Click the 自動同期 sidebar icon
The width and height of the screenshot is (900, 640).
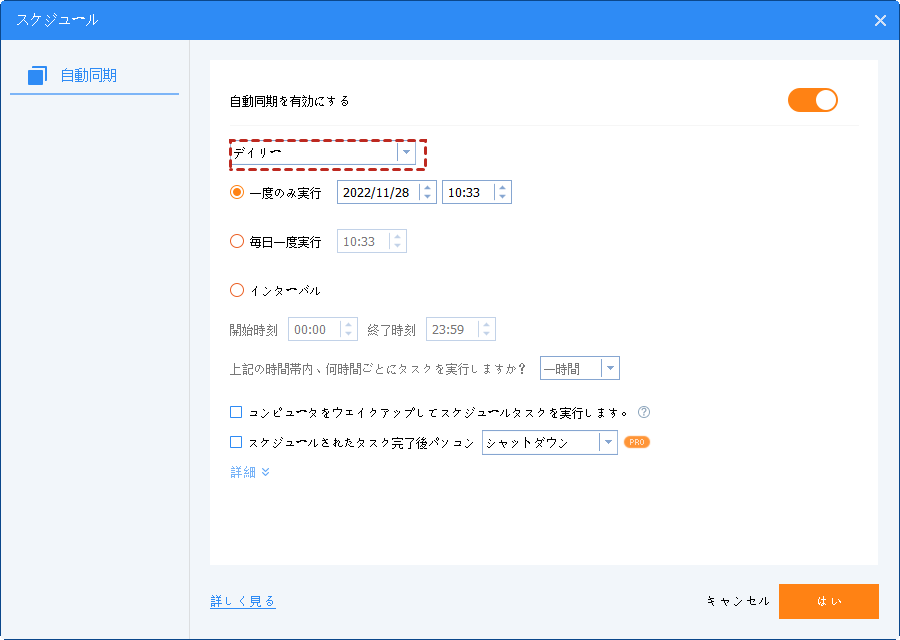click(x=37, y=75)
